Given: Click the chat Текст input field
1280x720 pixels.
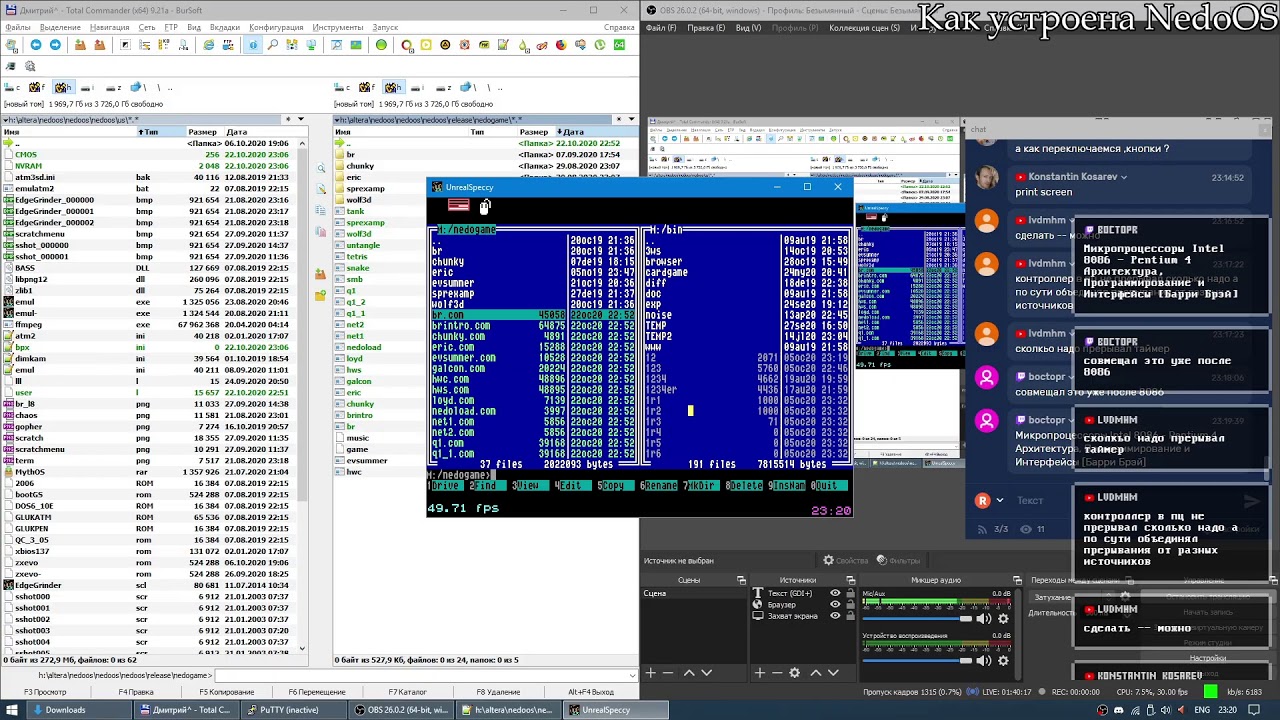Looking at the screenshot, I should (1125, 500).
